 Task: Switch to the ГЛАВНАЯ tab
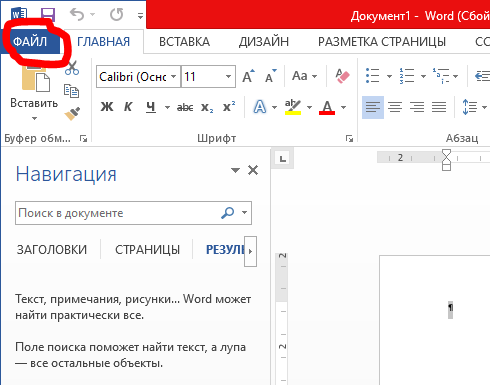tap(103, 42)
